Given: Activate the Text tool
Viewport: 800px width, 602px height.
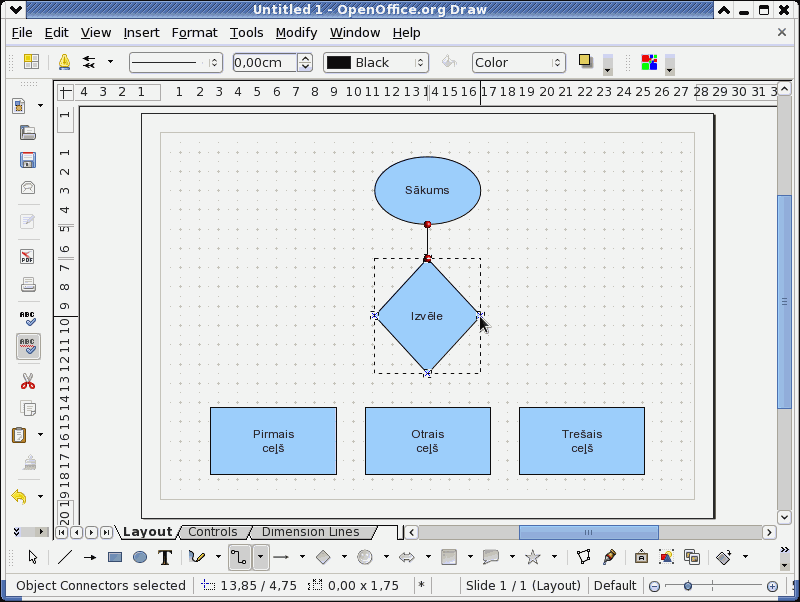Looking at the screenshot, I should (165, 557).
